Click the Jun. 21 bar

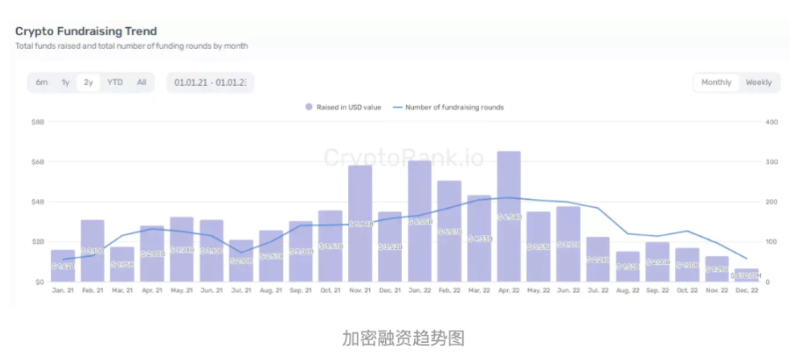(x=212, y=251)
